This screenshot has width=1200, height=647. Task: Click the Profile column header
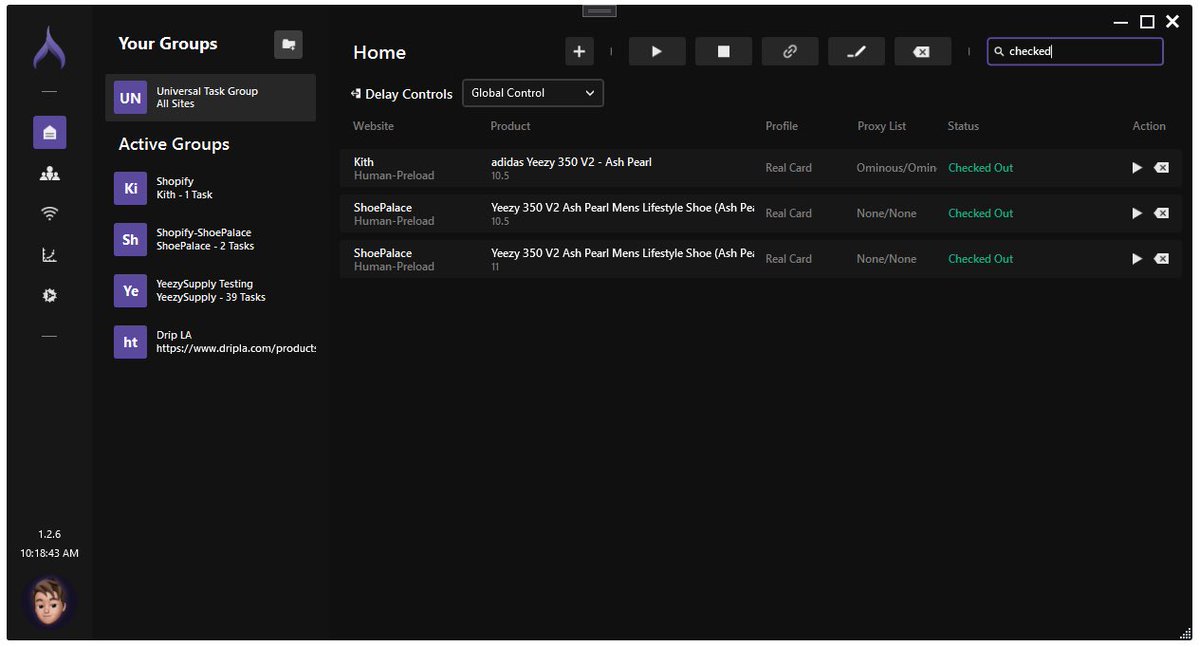pos(782,126)
